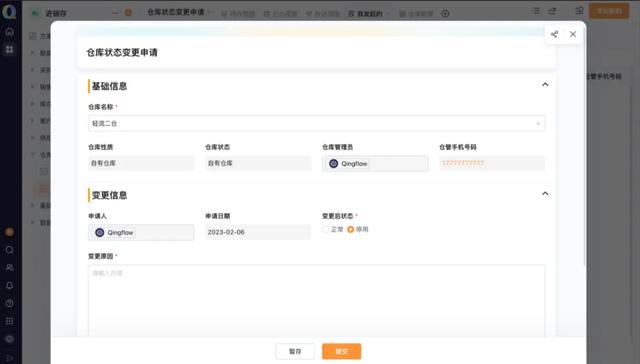
Task: Click the 暂存 button
Action: click(x=295, y=351)
